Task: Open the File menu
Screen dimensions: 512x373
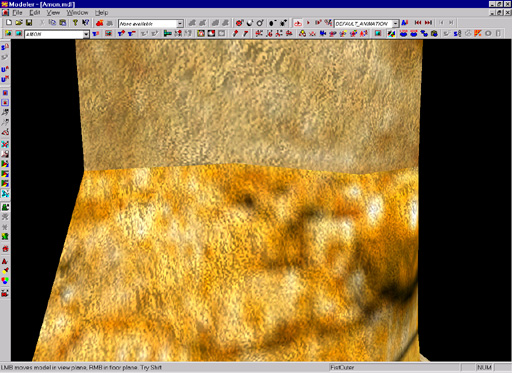Action: click(17, 13)
